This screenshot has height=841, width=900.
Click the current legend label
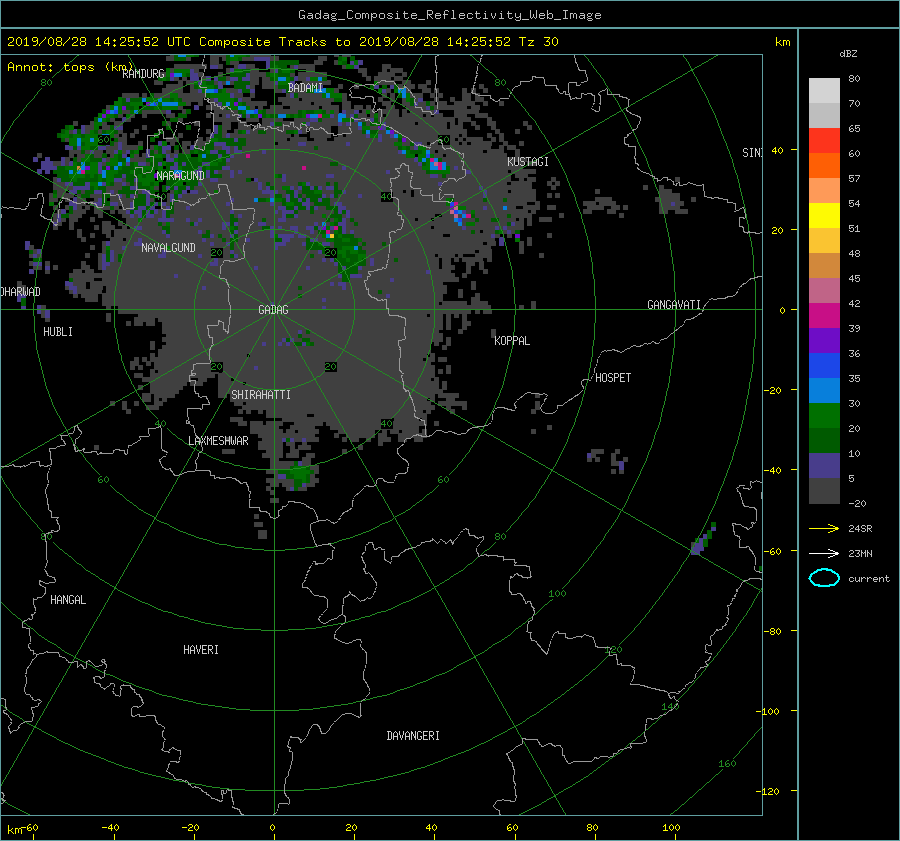[x=868, y=579]
